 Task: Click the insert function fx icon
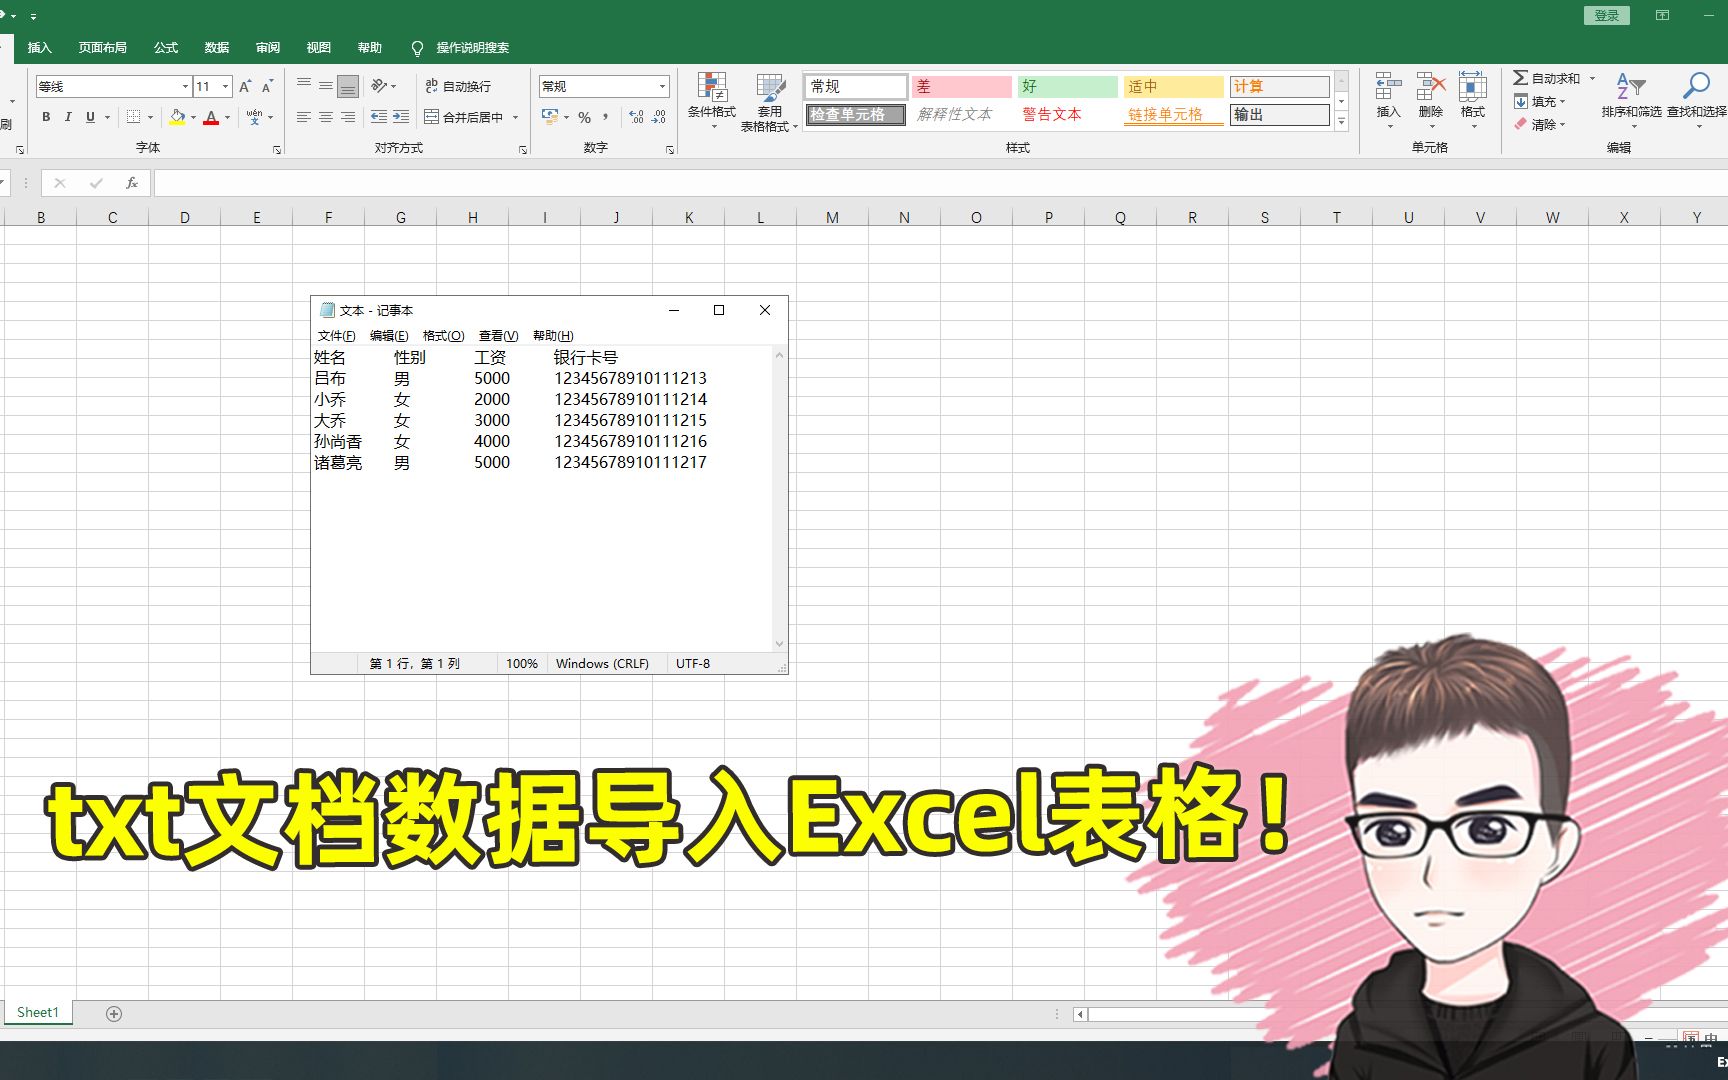pos(132,183)
